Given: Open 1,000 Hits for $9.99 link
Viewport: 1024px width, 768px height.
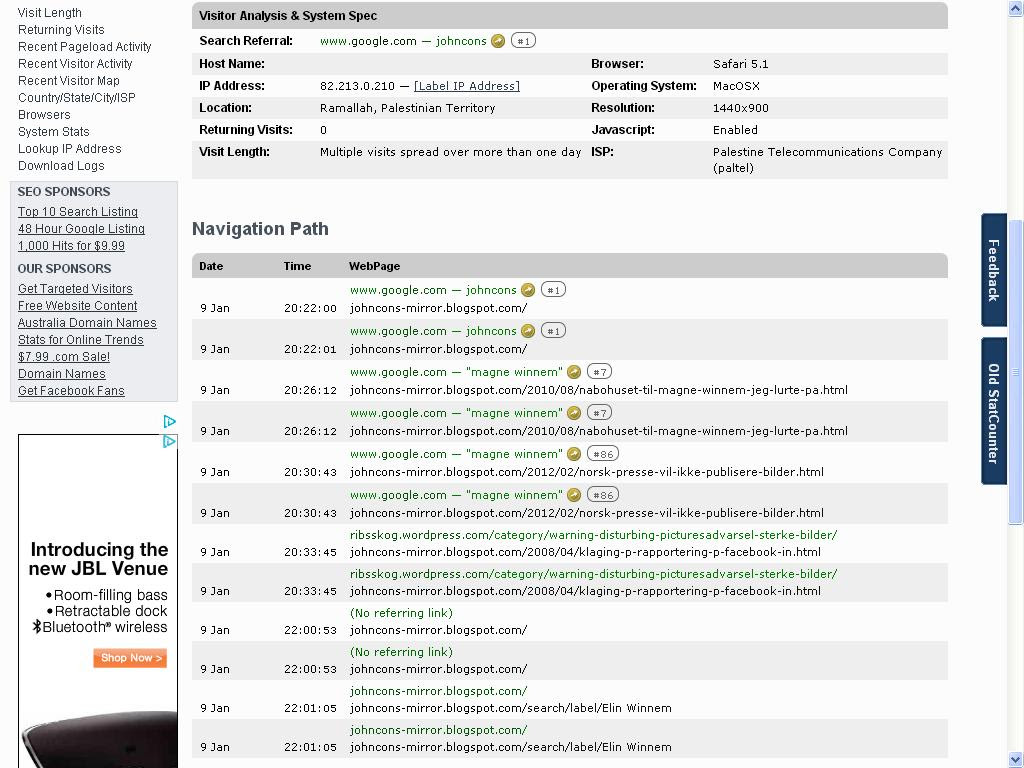Looking at the screenshot, I should point(71,246).
